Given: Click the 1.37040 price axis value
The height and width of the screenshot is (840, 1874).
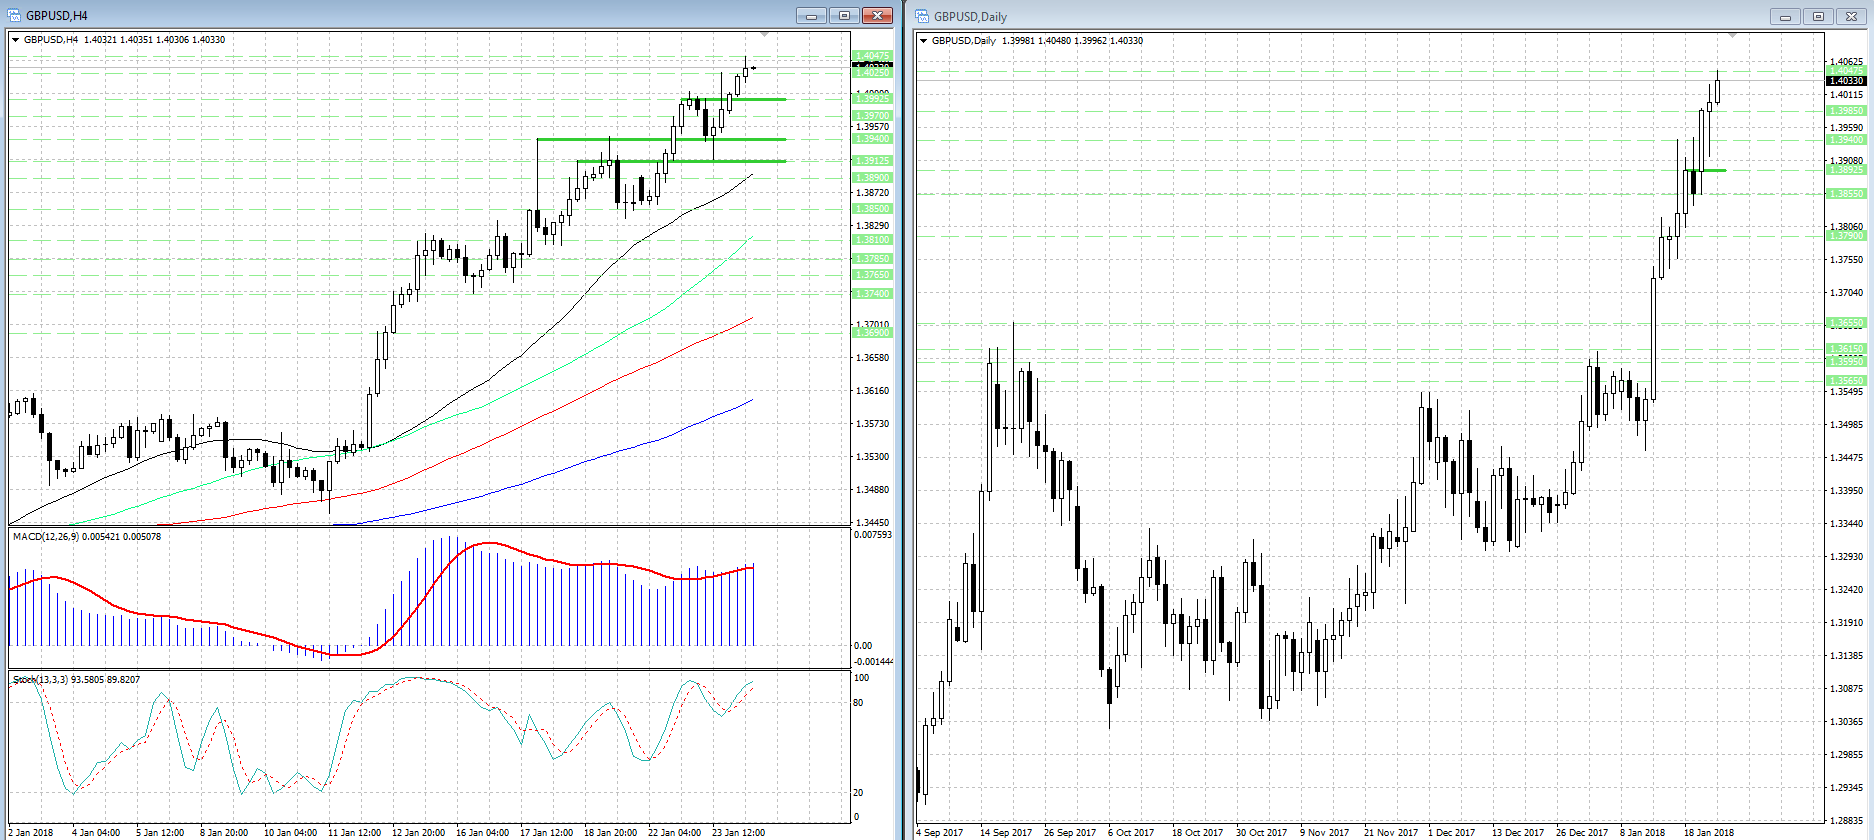Looking at the screenshot, I should (x=1846, y=293).
